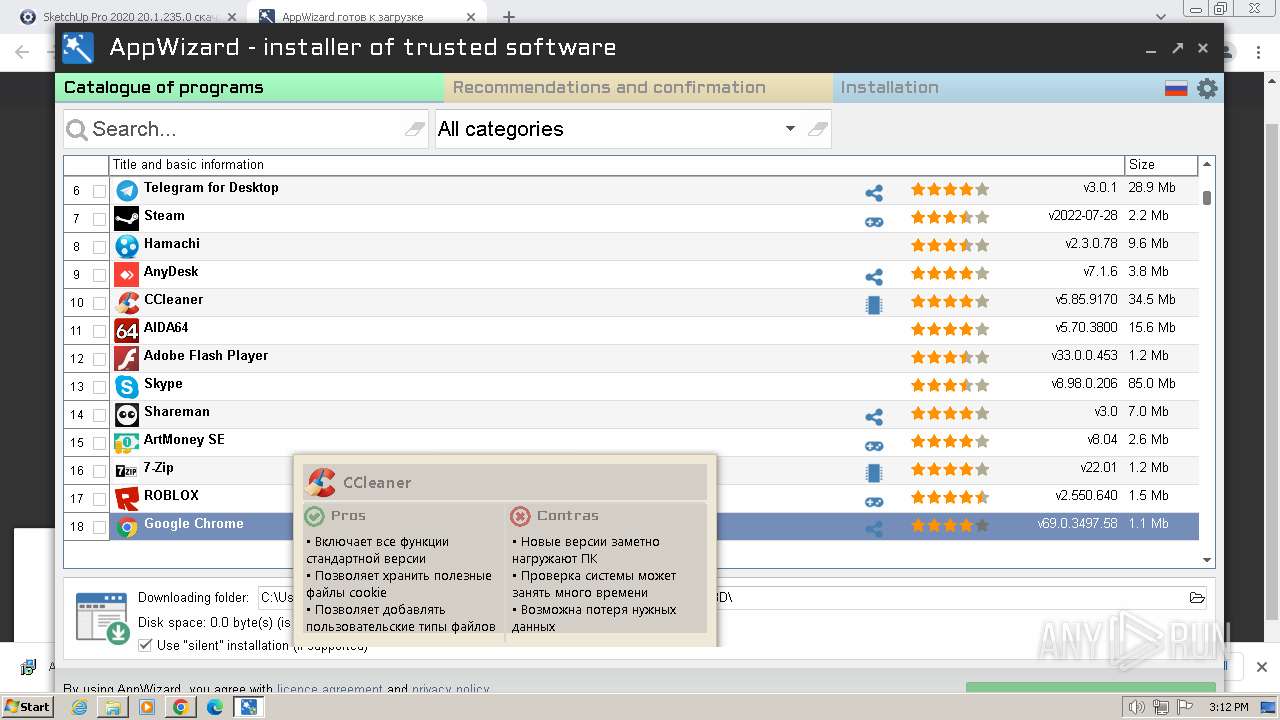
Task: Open the Recommendations and confirmation tab
Action: (638, 88)
